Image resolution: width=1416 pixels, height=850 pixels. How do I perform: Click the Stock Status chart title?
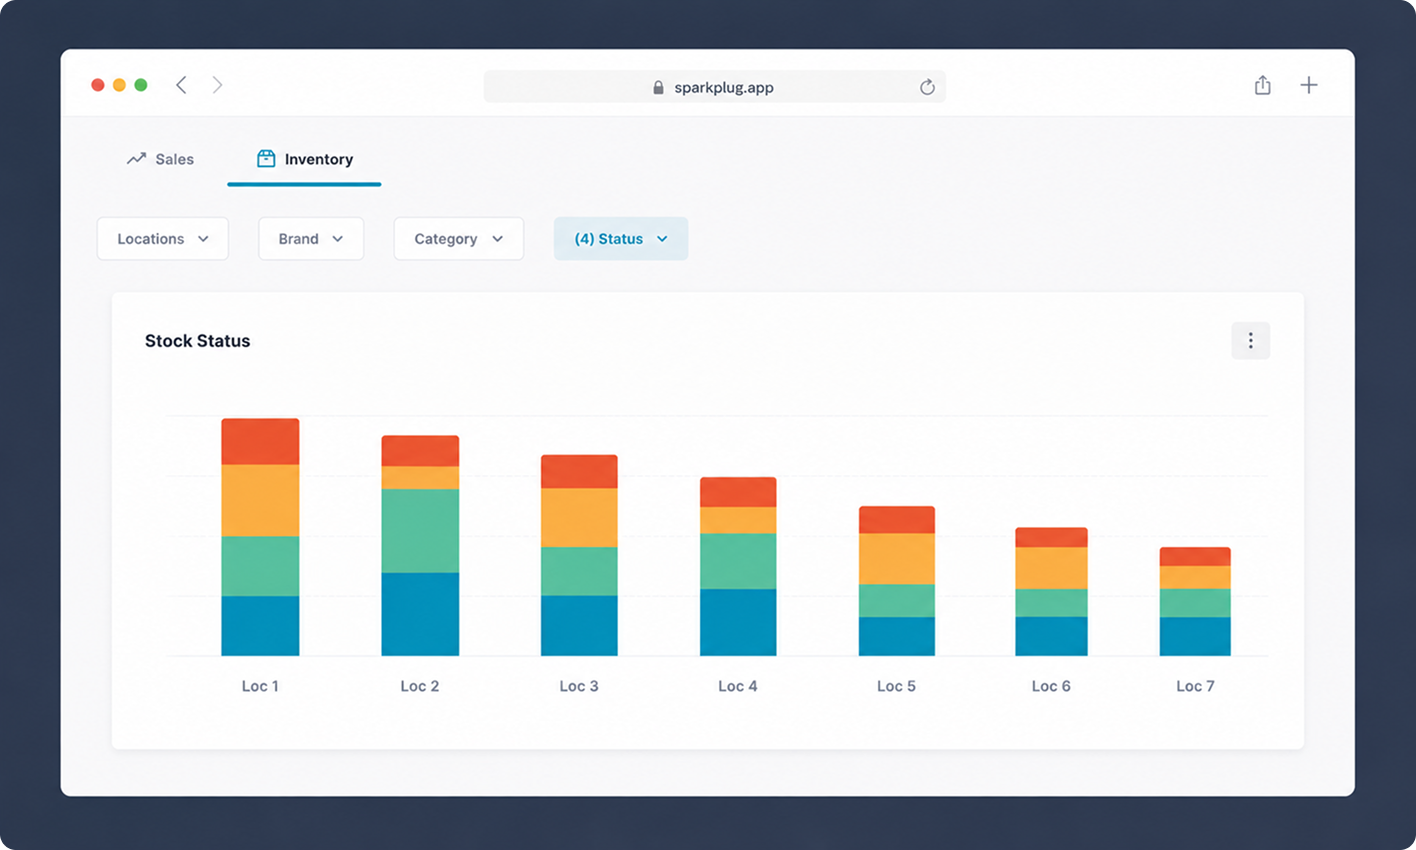[197, 341]
